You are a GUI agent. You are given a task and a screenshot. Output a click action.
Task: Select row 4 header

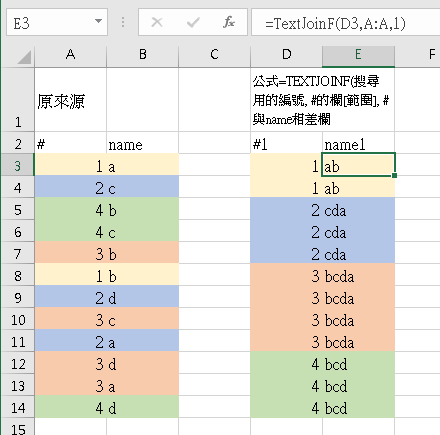pos(18,187)
